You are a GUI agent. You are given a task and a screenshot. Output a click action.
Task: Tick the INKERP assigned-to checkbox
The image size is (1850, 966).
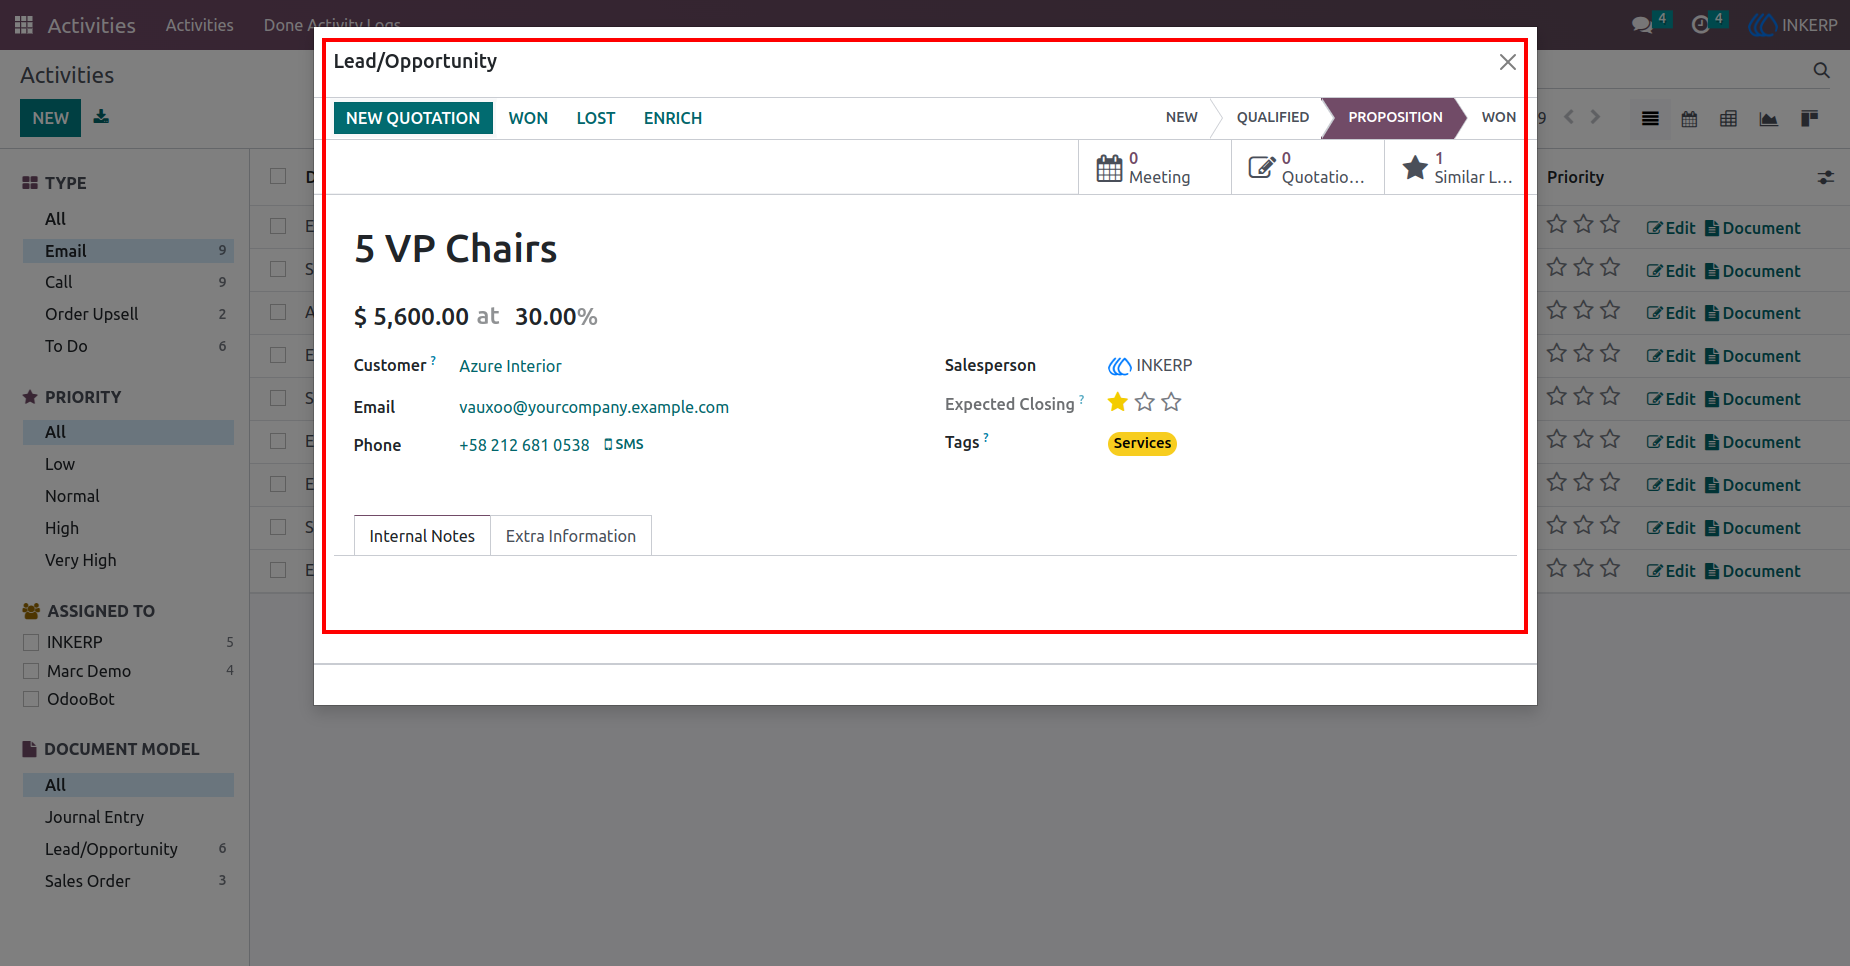[x=31, y=642]
